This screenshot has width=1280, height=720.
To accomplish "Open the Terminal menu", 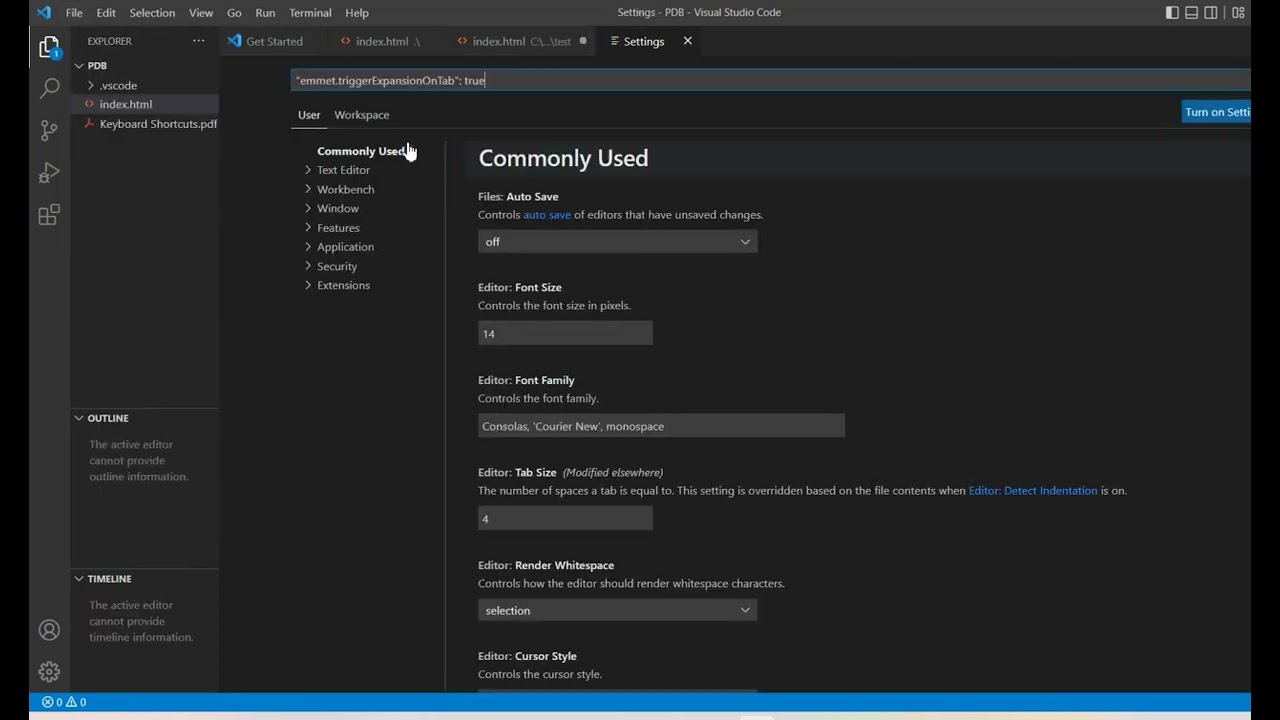I will pos(310,13).
